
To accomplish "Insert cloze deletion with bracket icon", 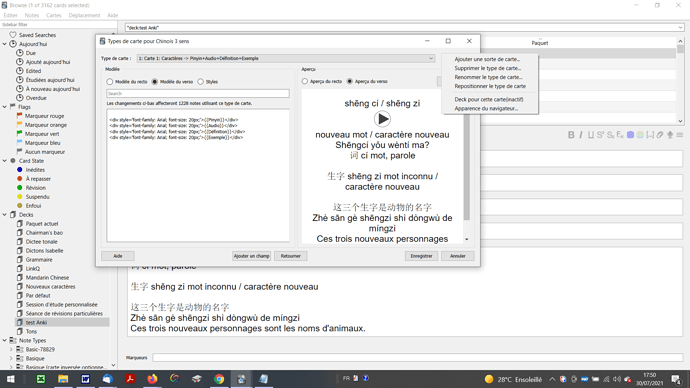I will coord(650,135).
